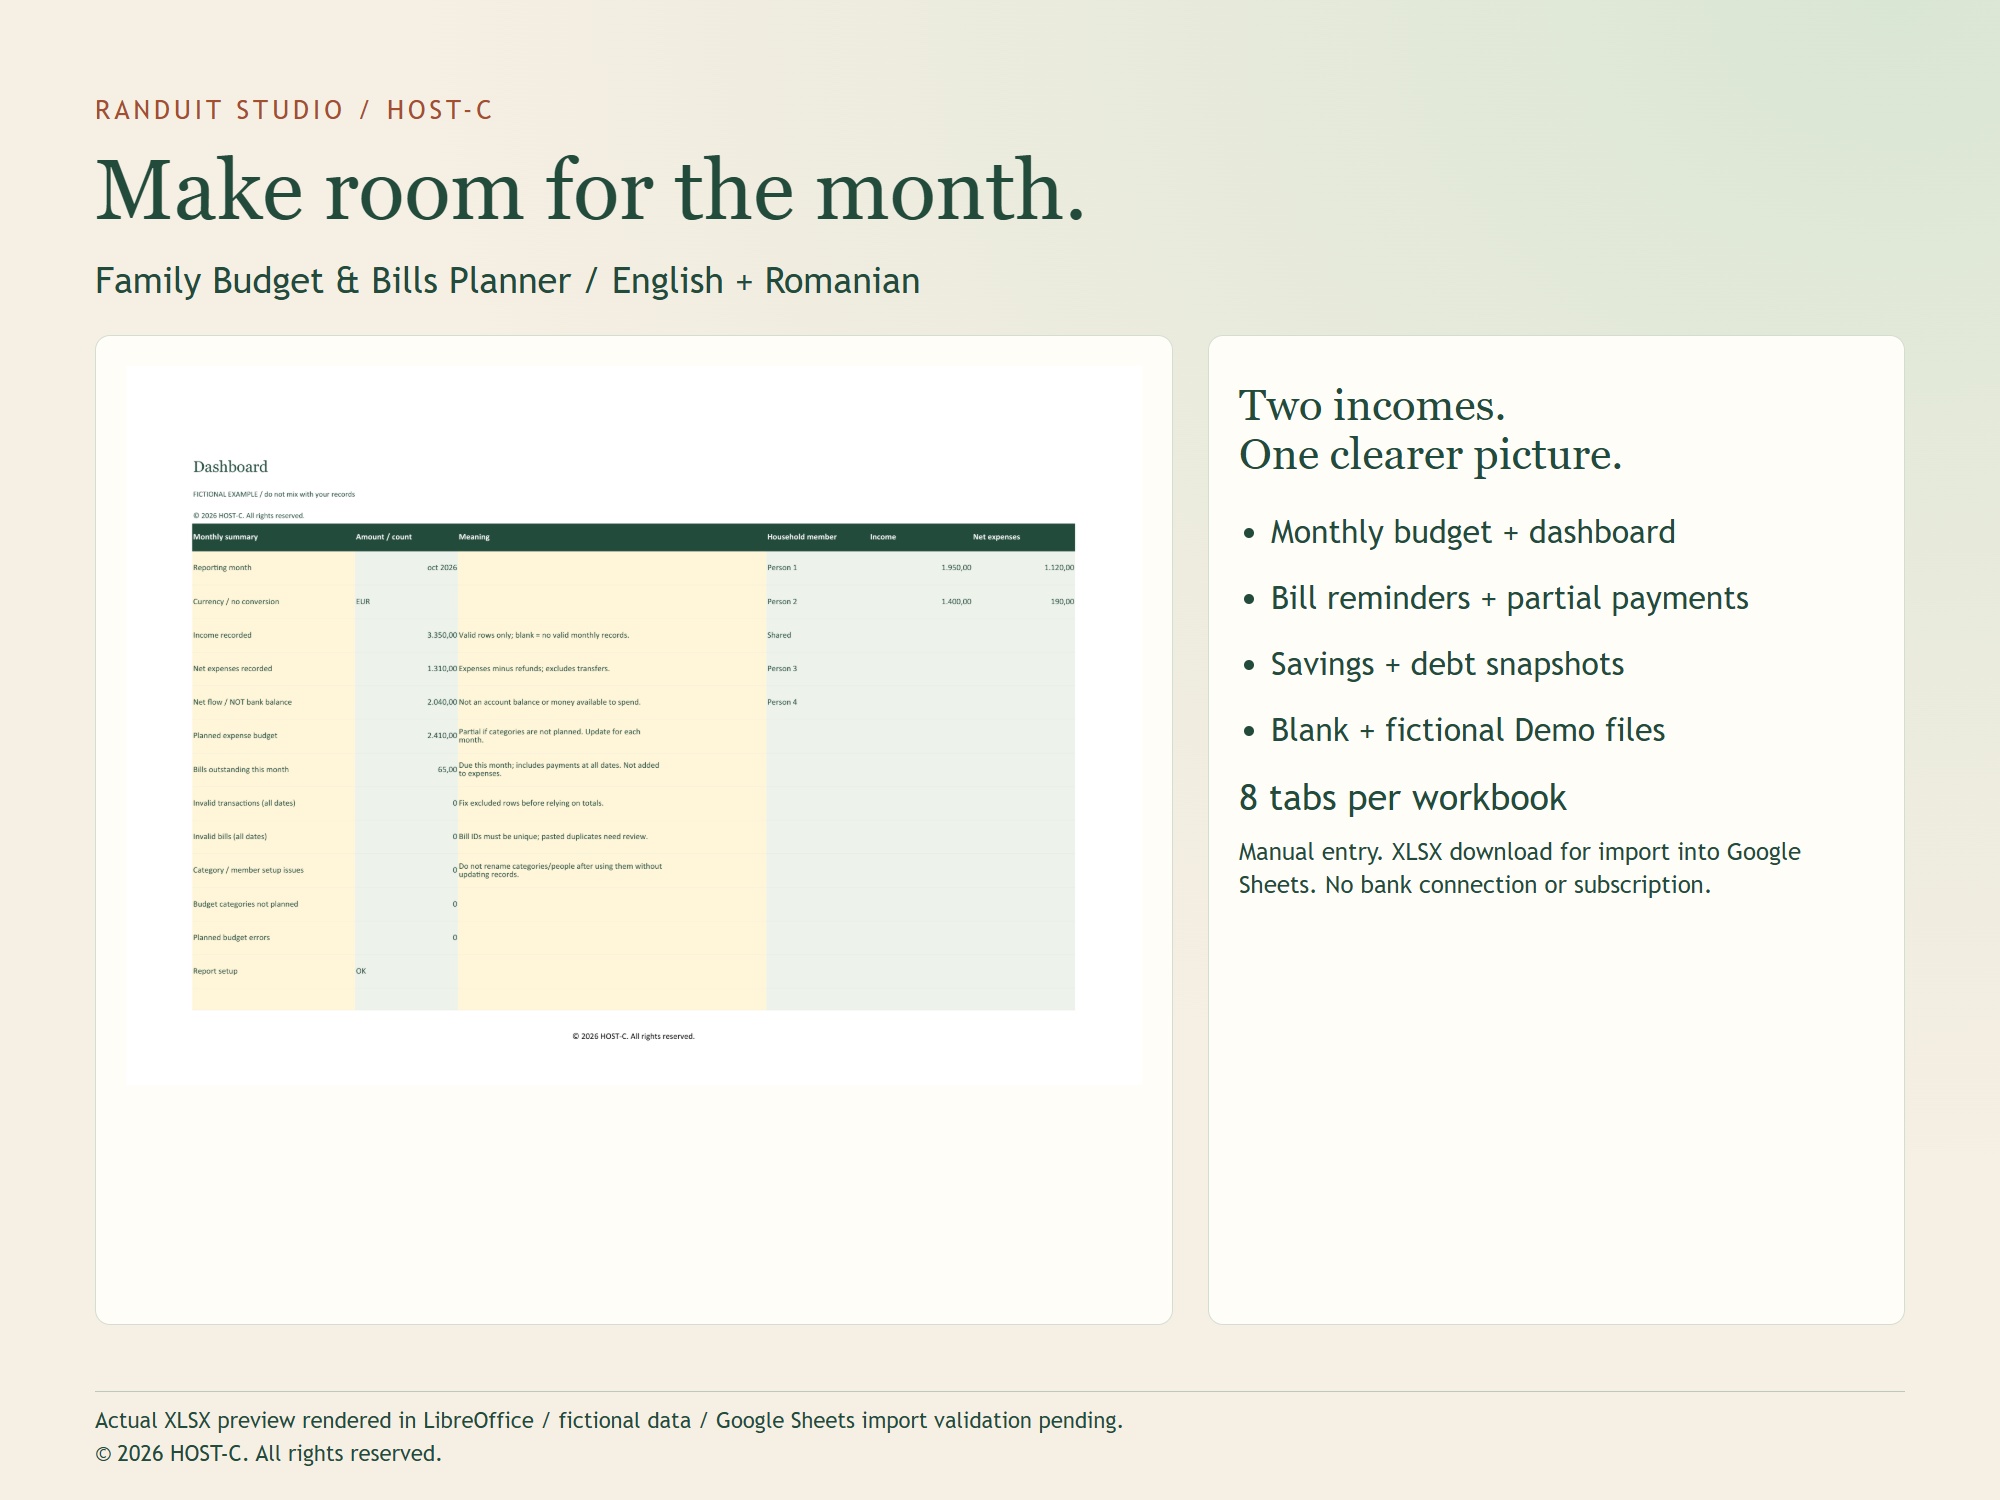This screenshot has width=2000, height=1500.
Task: Click the 'Make room for the month.' headline
Action: click(590, 190)
